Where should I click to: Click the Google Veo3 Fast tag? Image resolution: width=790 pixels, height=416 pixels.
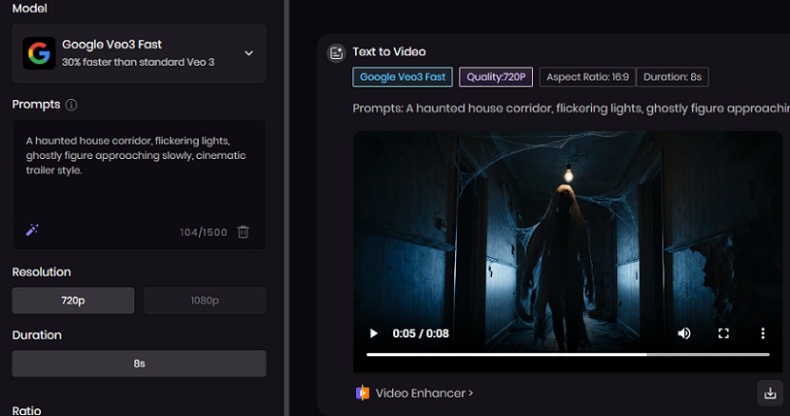tap(403, 77)
